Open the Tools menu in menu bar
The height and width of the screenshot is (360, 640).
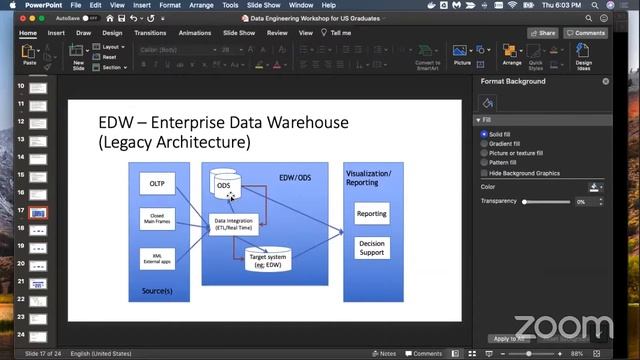230,5
